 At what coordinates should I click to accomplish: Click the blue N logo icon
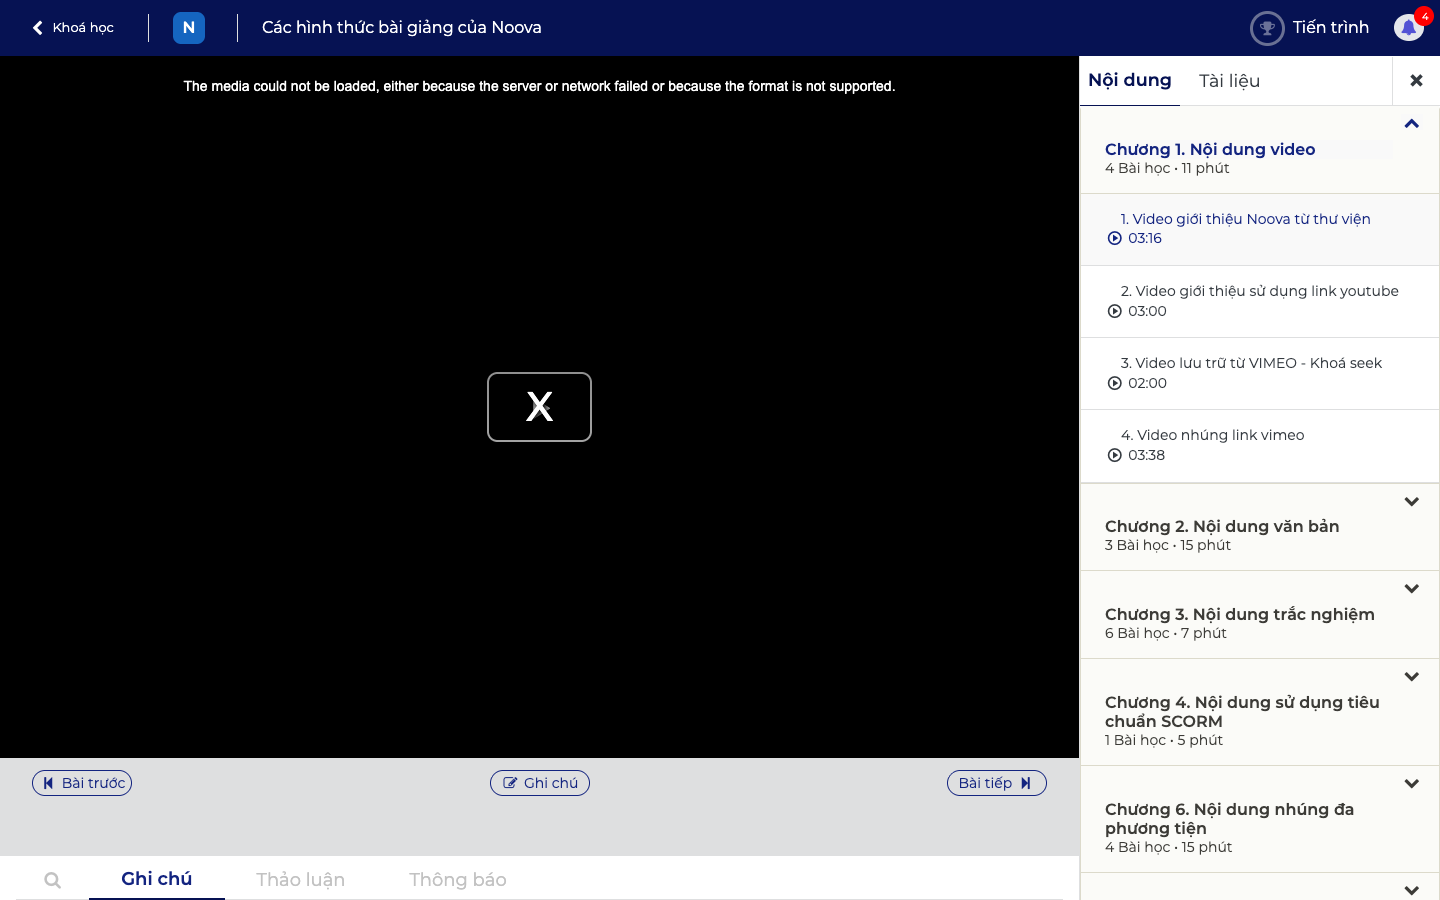(189, 28)
